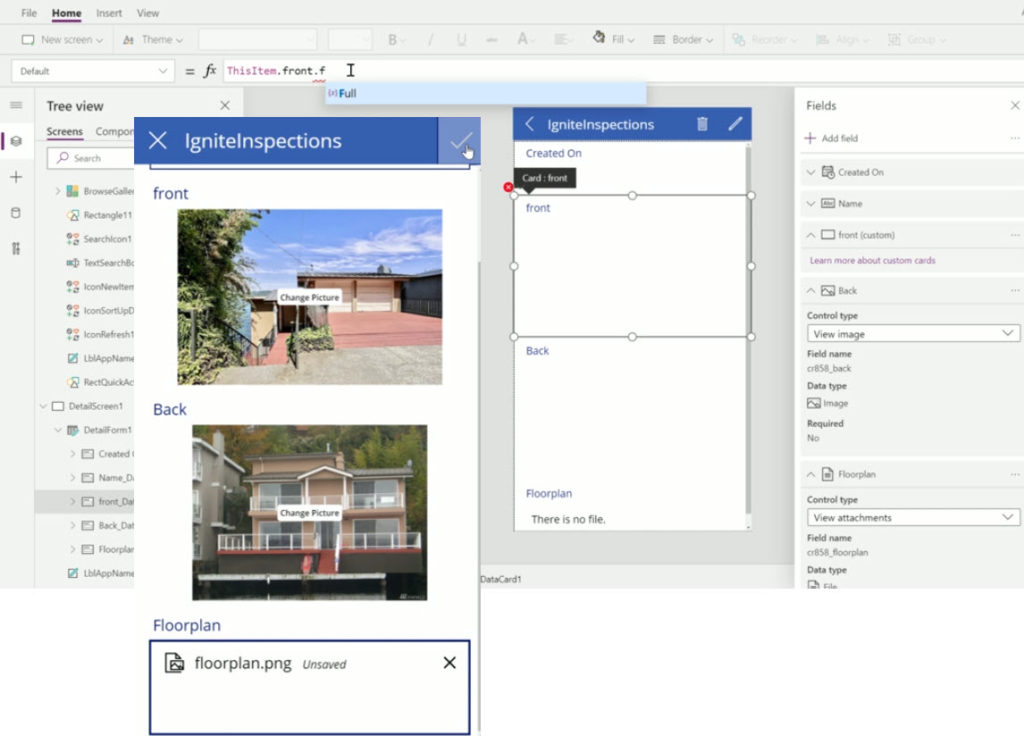Collapse the Back field section
The height and width of the screenshot is (736, 1024).
(810, 291)
